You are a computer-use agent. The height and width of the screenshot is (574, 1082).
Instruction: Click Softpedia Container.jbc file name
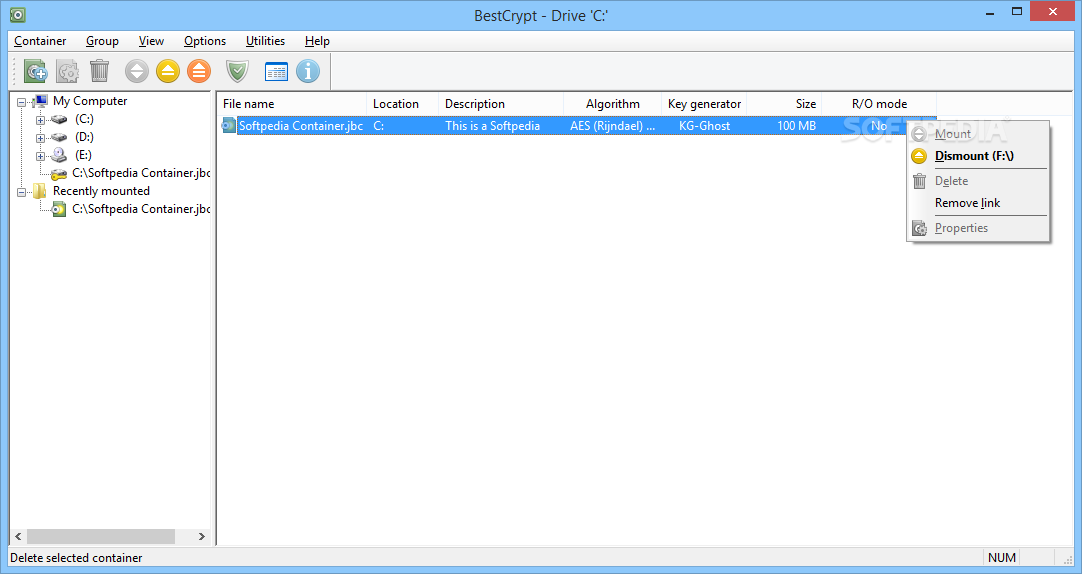point(301,126)
